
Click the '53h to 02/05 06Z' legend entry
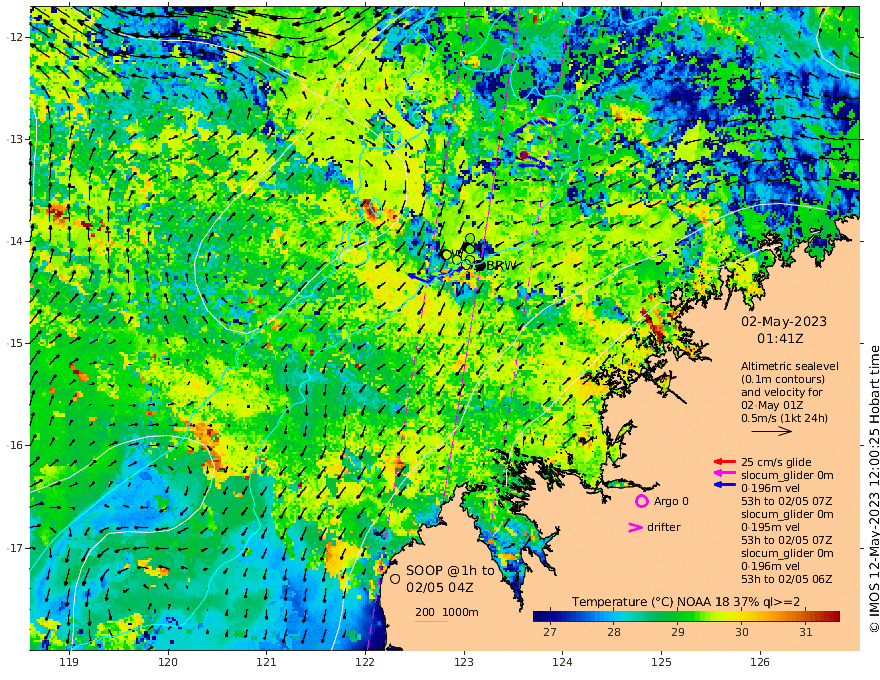pos(787,579)
